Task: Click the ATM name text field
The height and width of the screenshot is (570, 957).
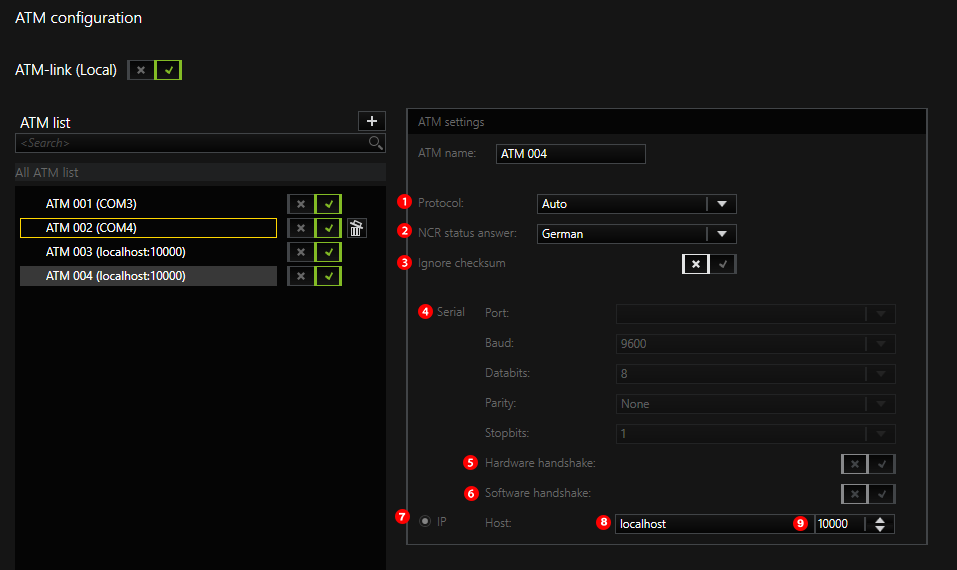Action: (571, 154)
